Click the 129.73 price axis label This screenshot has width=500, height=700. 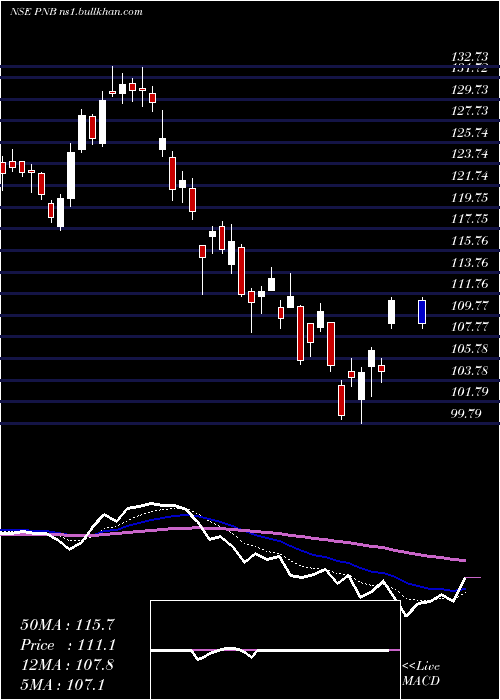coord(470,90)
